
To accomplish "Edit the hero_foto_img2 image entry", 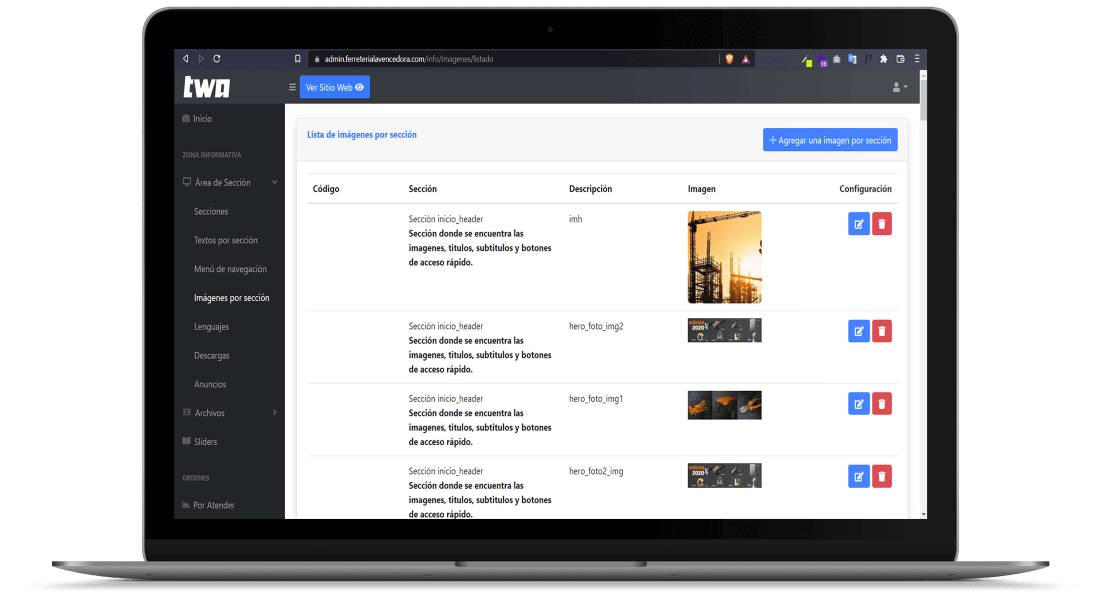I will click(858, 332).
